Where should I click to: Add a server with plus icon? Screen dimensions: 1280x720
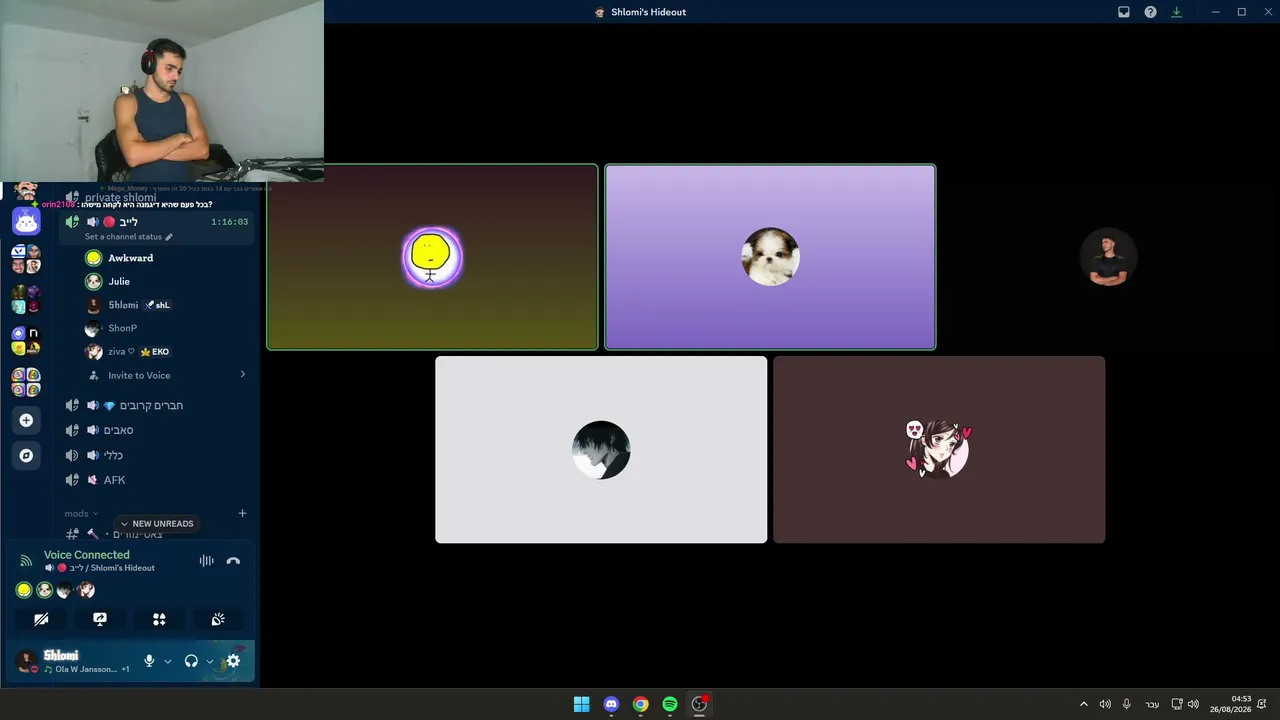(x=26, y=420)
